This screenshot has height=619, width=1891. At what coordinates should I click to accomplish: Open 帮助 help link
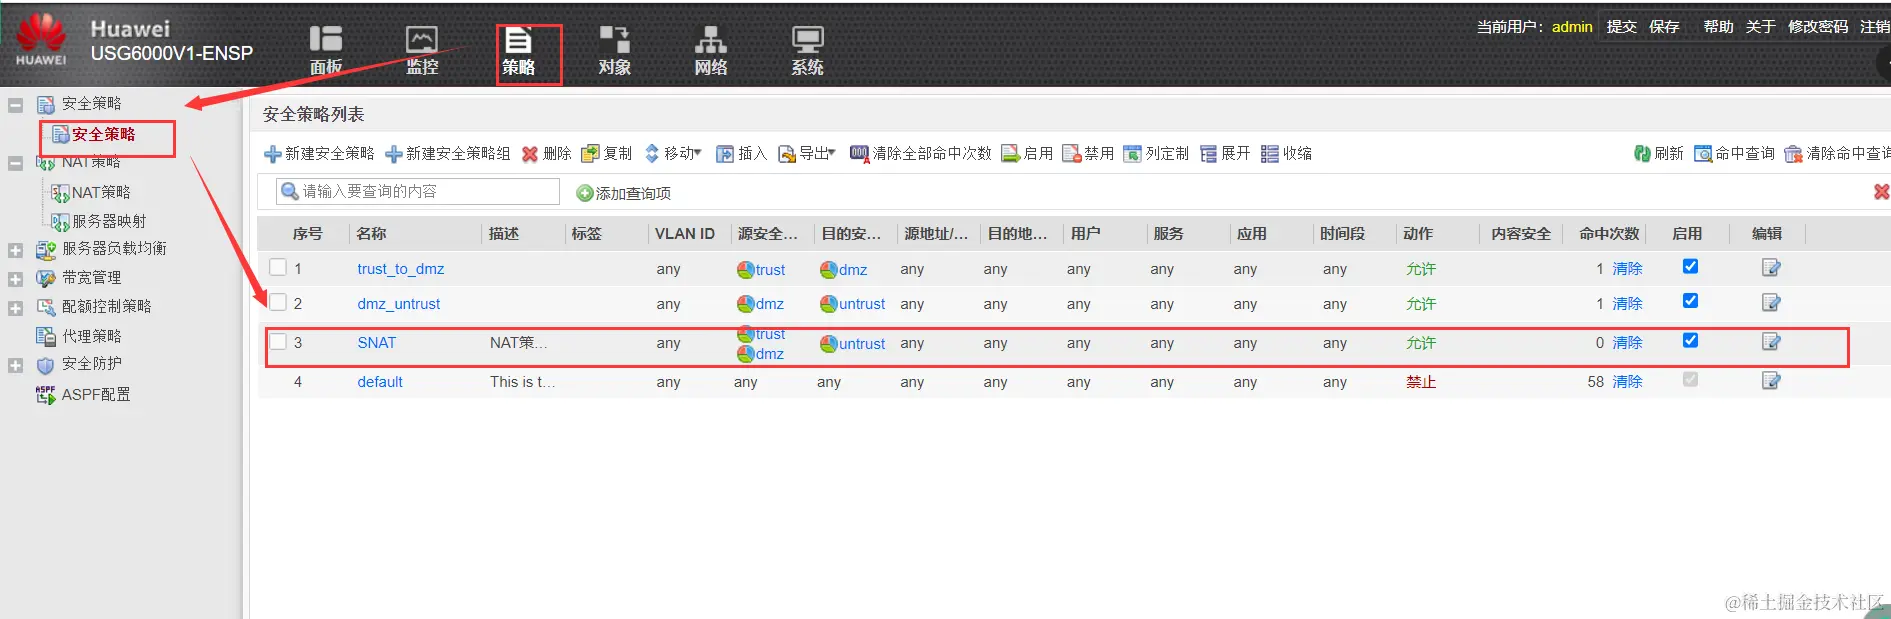coord(1718,27)
